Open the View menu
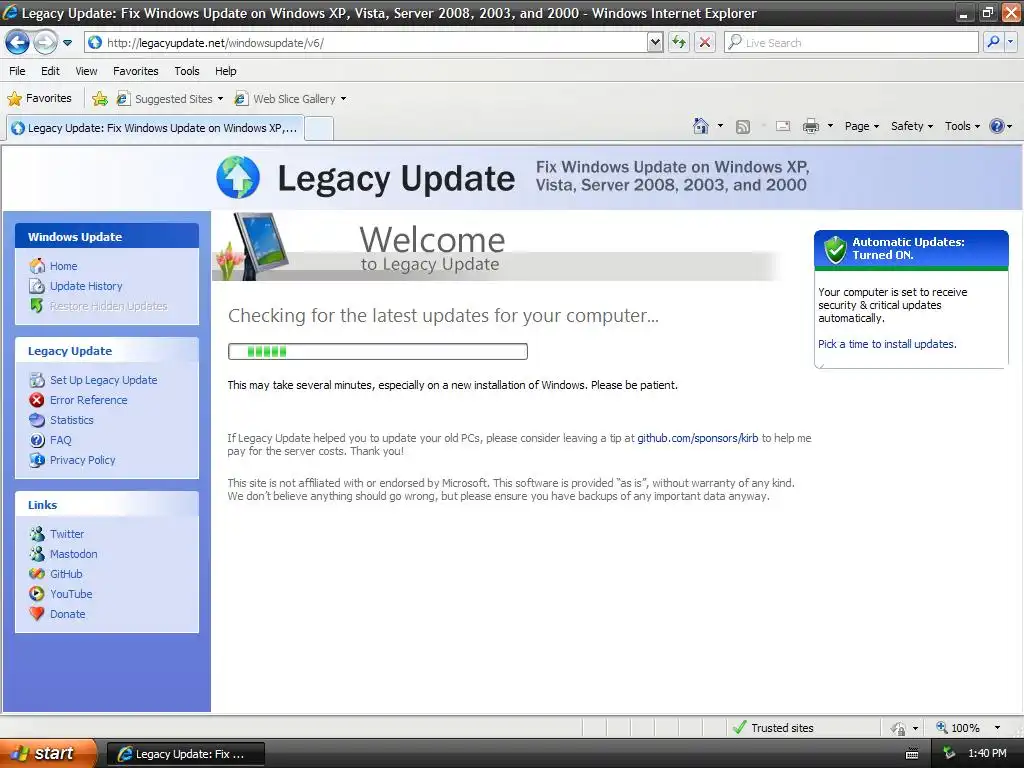This screenshot has height=768, width=1024. click(x=86, y=71)
